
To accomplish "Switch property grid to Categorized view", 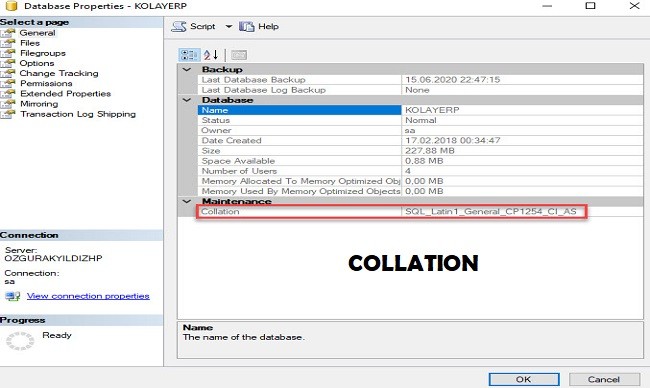I will pos(189,55).
